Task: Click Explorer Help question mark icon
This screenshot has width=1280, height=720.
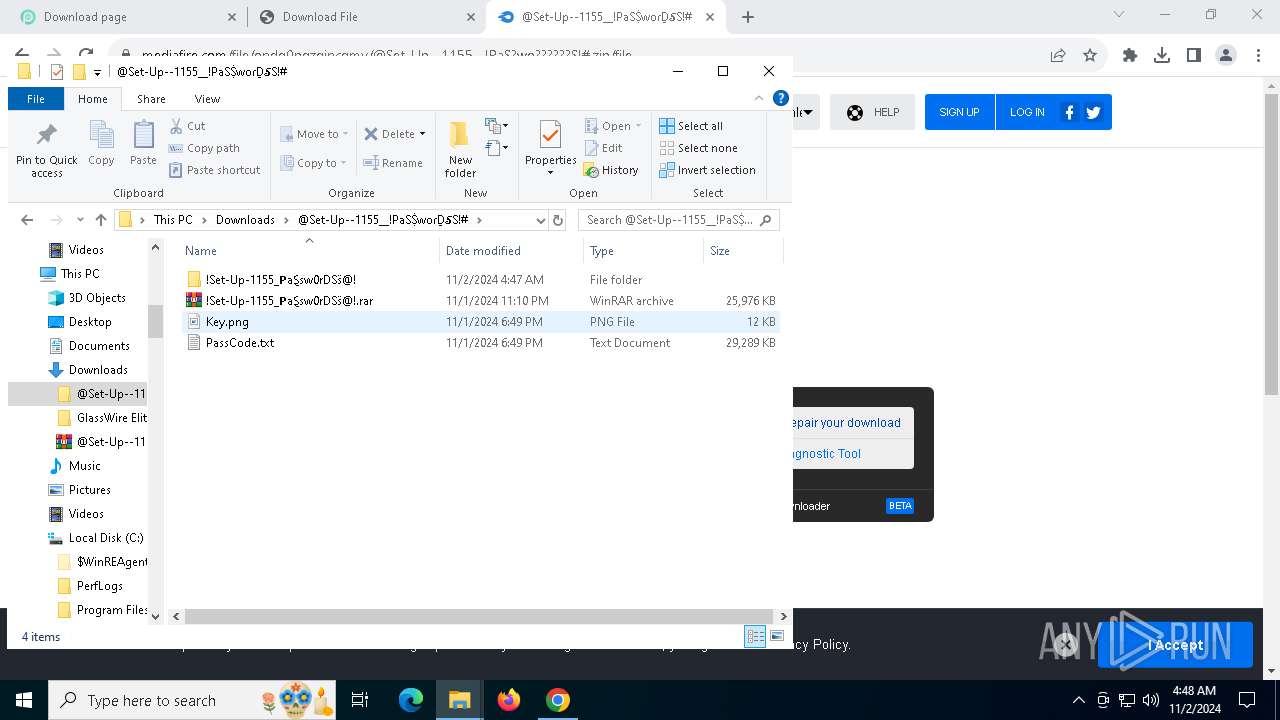Action: (x=781, y=98)
